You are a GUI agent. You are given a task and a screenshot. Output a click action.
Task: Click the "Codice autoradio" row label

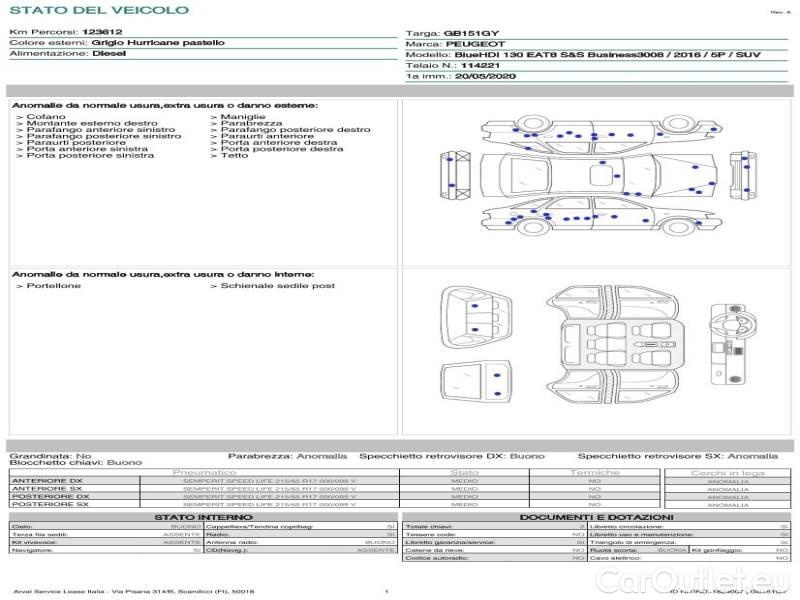tap(436, 558)
